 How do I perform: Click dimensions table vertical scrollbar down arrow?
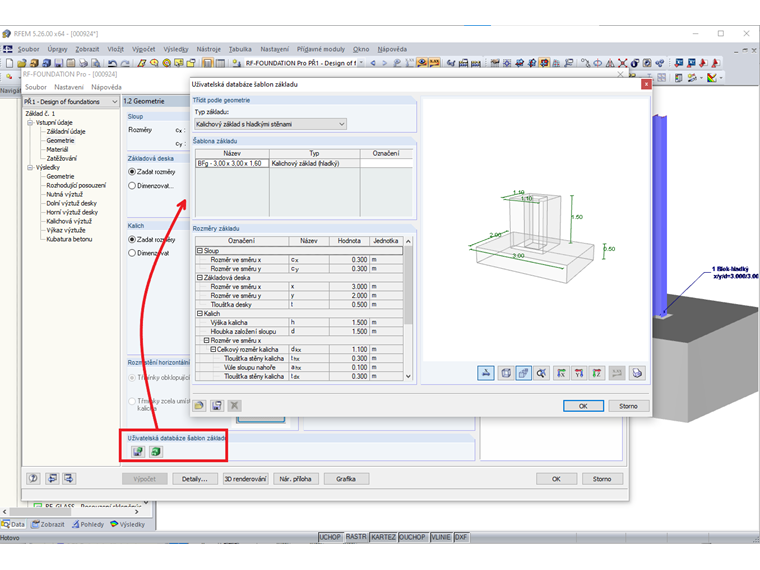(x=408, y=376)
